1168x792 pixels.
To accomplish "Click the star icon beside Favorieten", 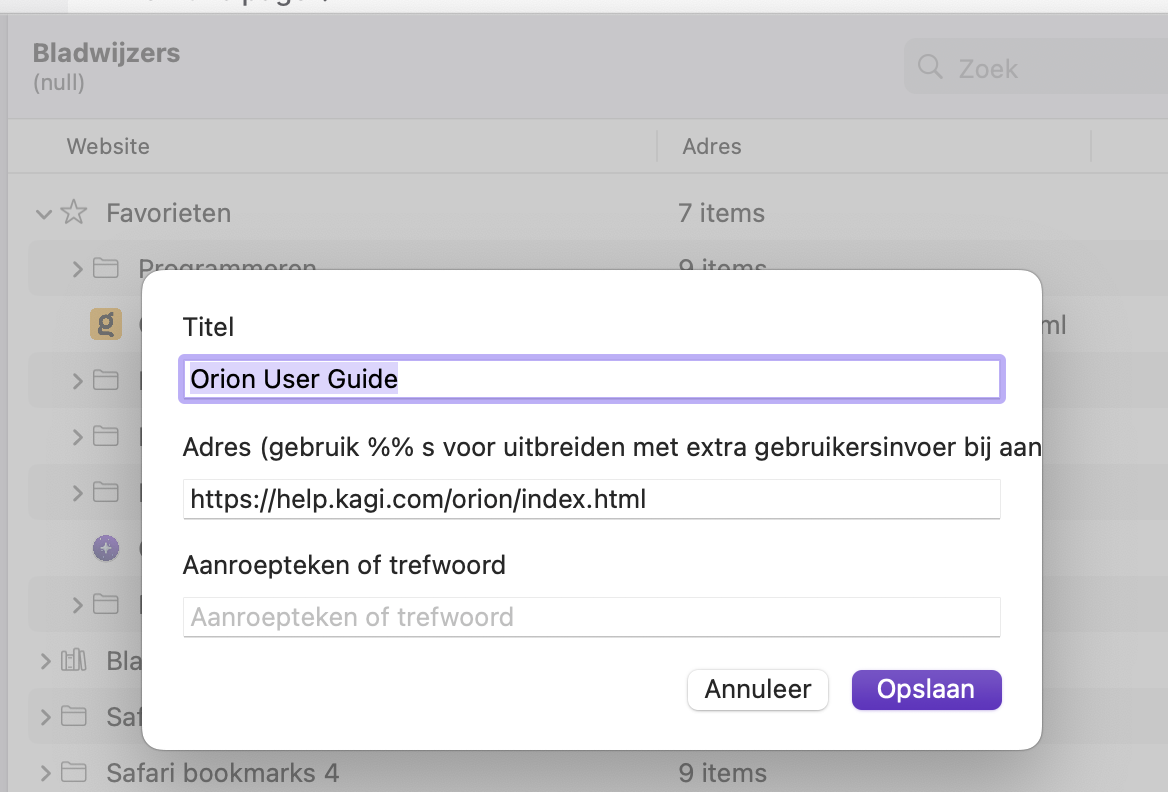I will tap(73, 213).
